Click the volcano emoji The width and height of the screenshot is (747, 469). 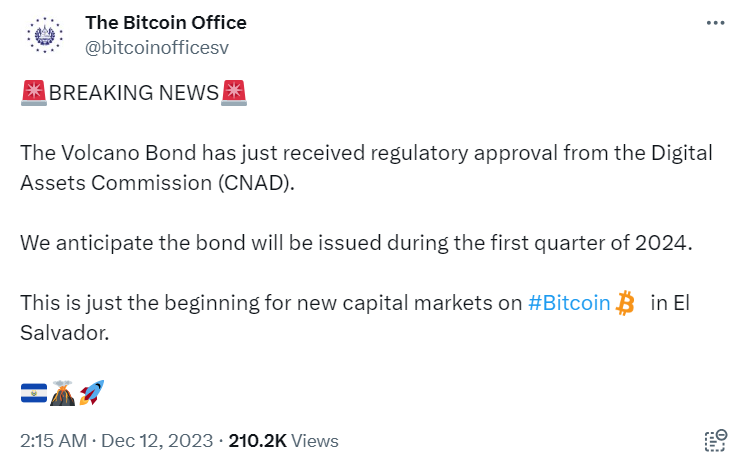point(62,393)
